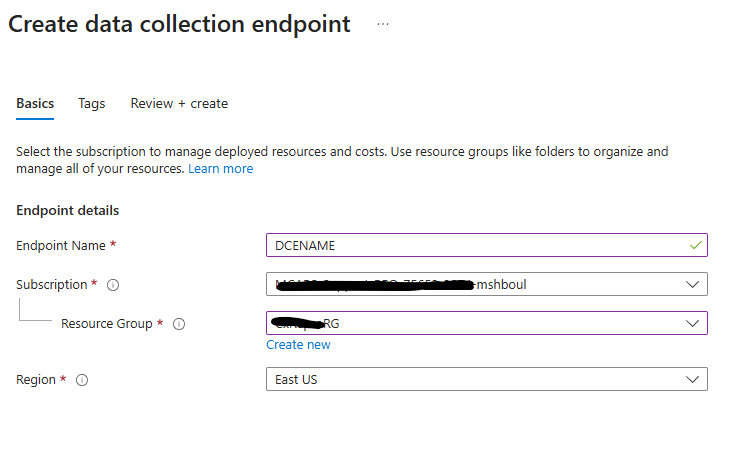
Task: Expand the Resource Group dropdown
Action: [x=486, y=324]
